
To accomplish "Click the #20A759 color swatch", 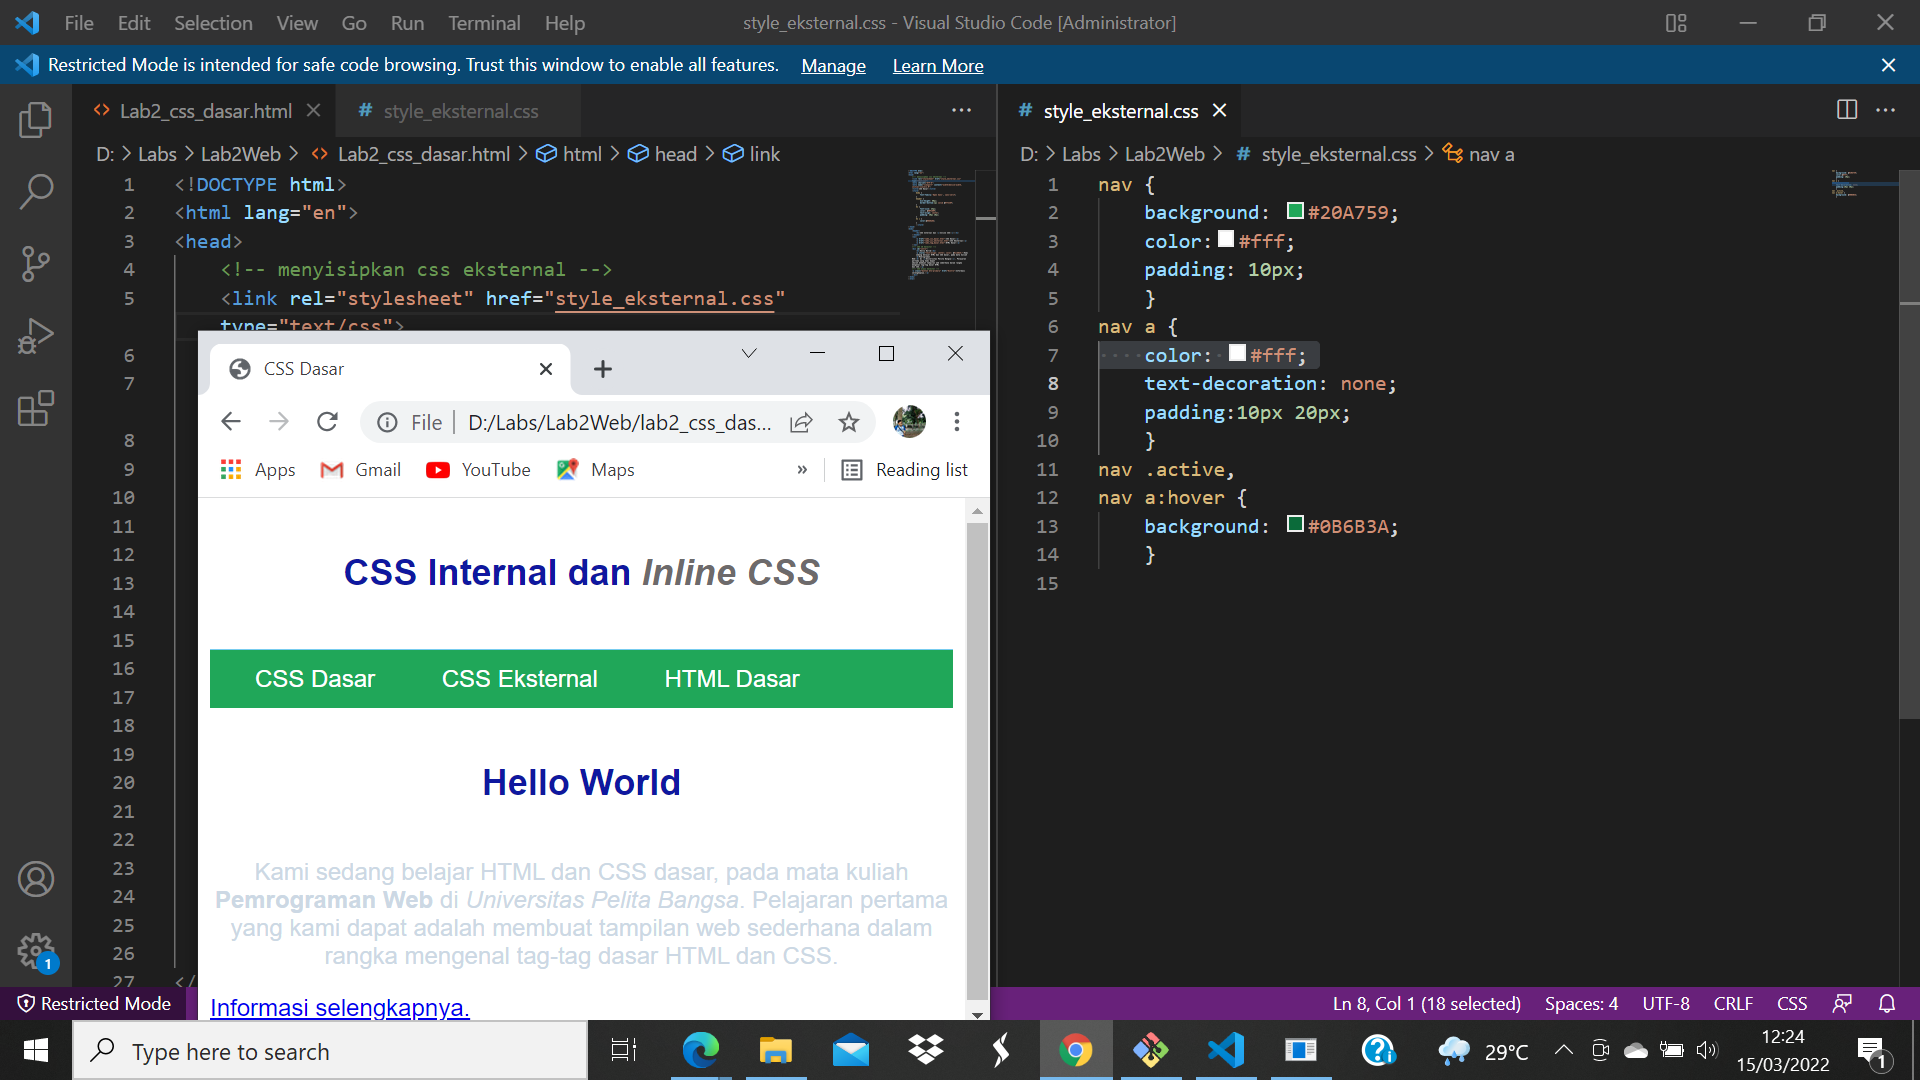I will pyautogui.click(x=1295, y=211).
